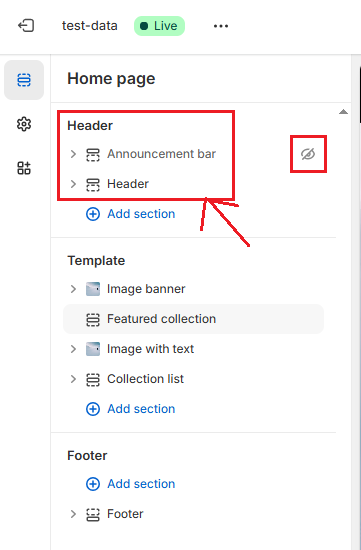
Task: Open the three-dot more actions menu
Action: 221,26
